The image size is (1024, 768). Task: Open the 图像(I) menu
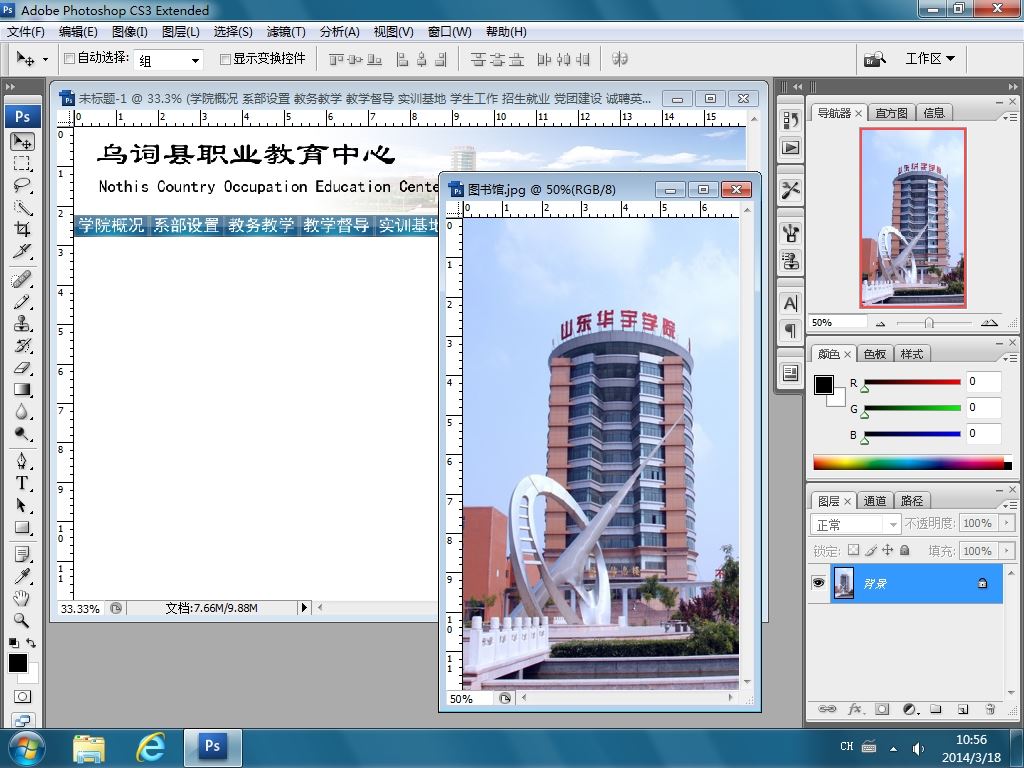tap(129, 31)
